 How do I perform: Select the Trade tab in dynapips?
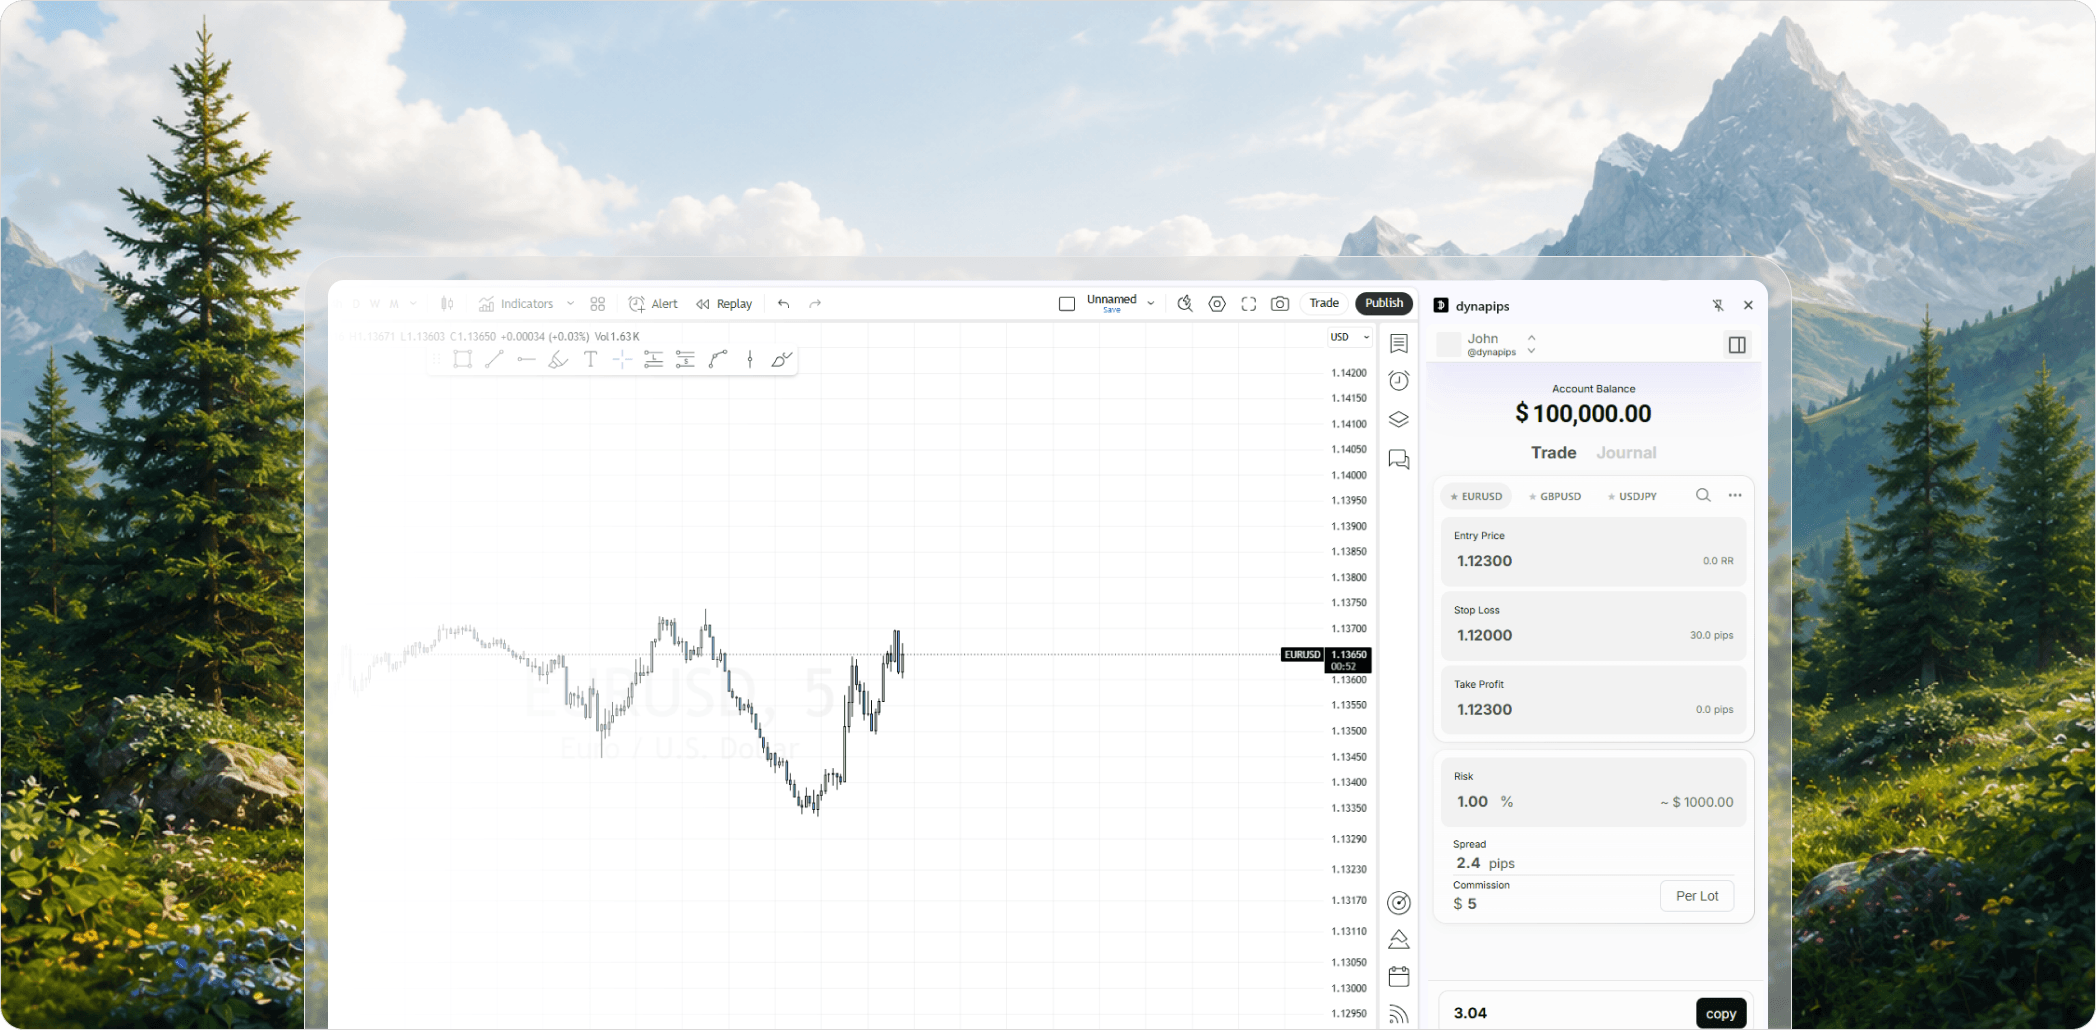coord(1553,453)
